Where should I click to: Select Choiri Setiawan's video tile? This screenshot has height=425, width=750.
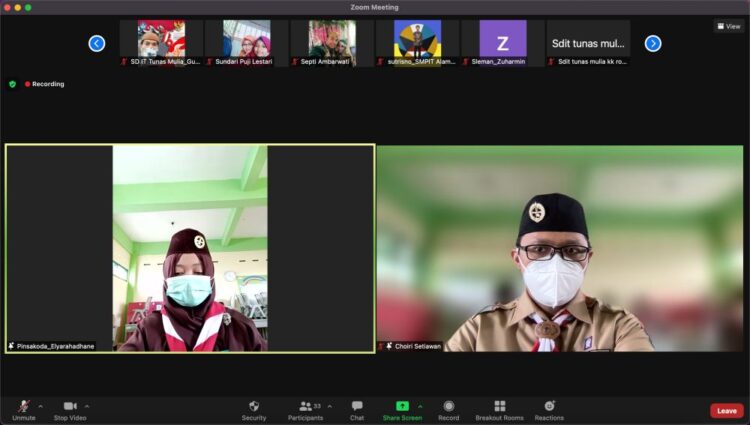pyautogui.click(x=560, y=248)
